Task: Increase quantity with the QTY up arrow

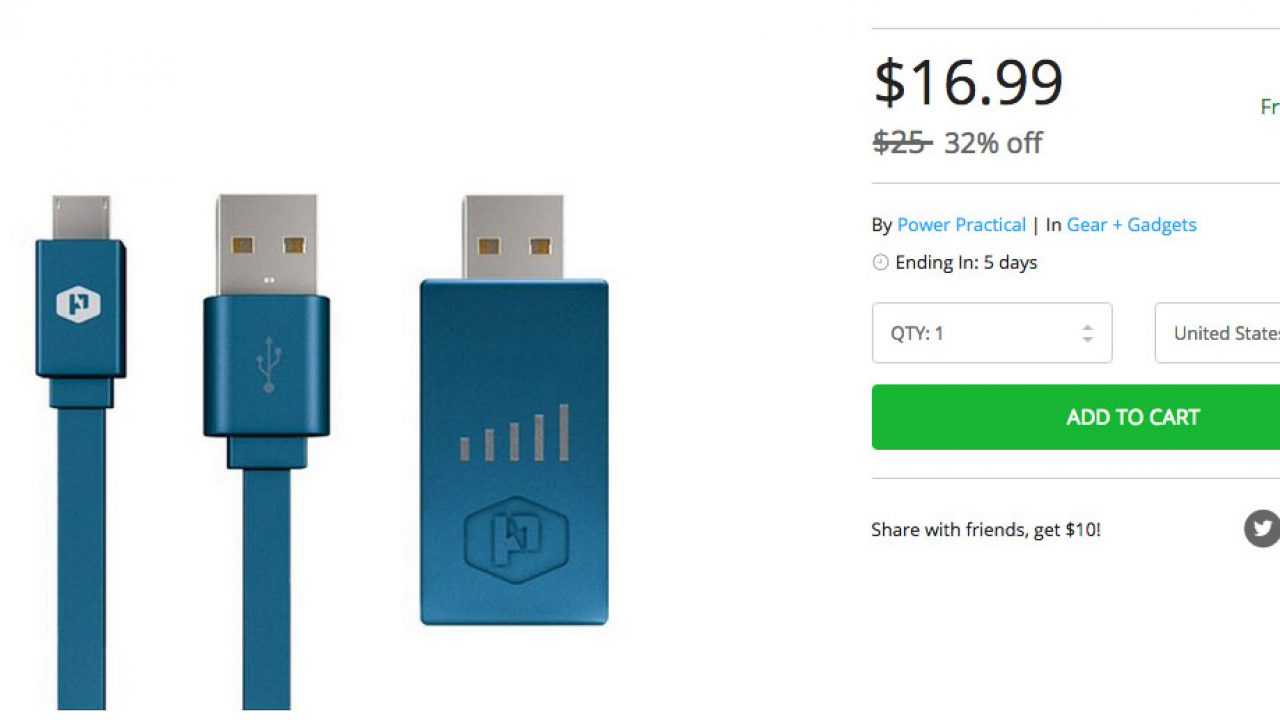Action: coord(1087,327)
